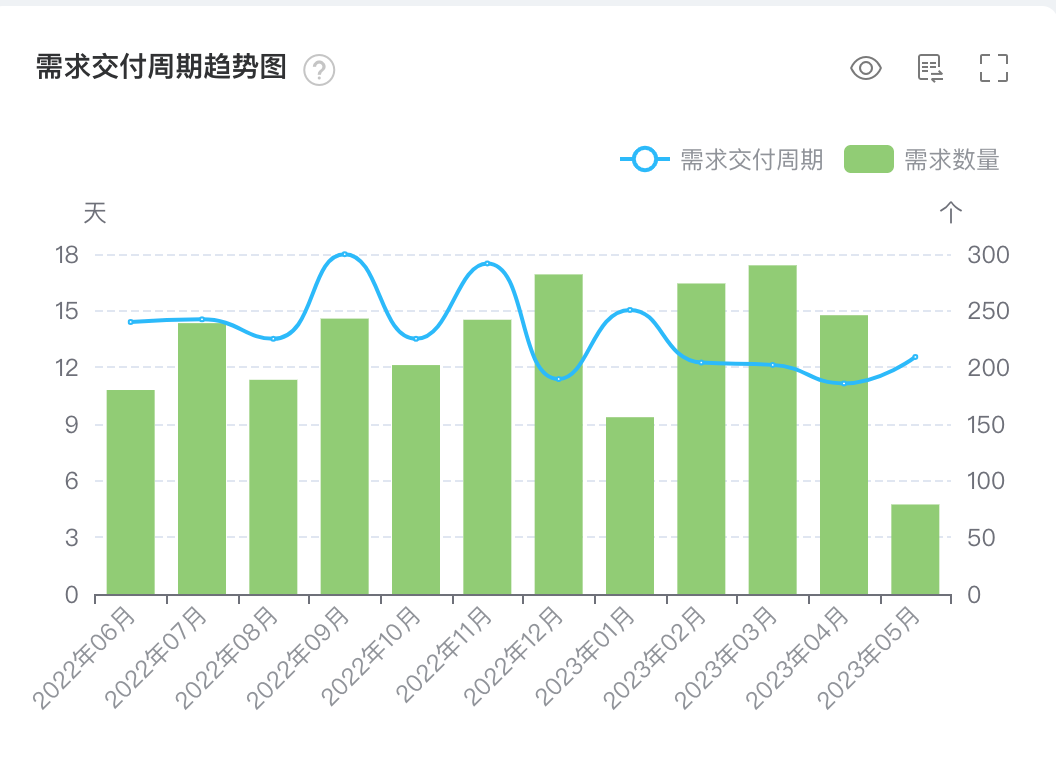Click the x-axis label 2022年06月
Screen dimensions: 1056x768
pyautogui.click(x=85, y=657)
